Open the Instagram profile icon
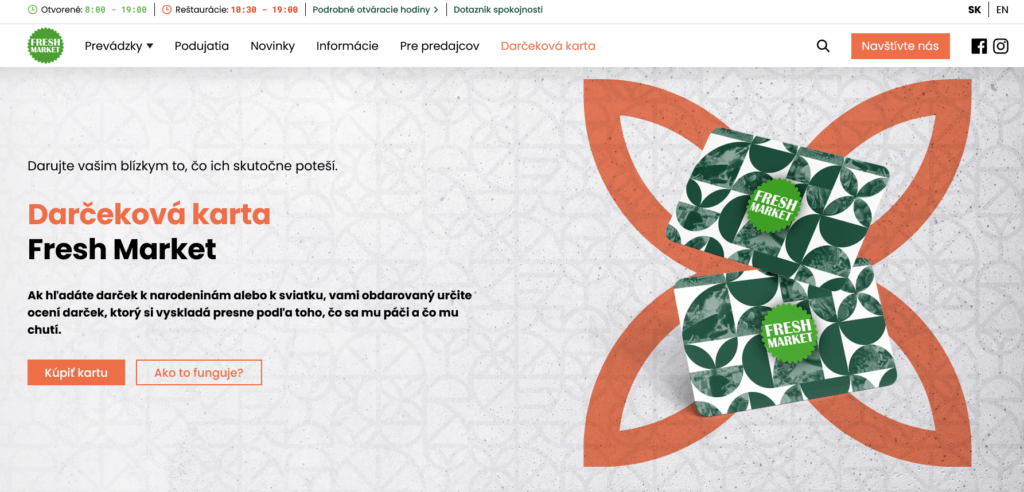The width and height of the screenshot is (1024, 492). coord(1000,46)
